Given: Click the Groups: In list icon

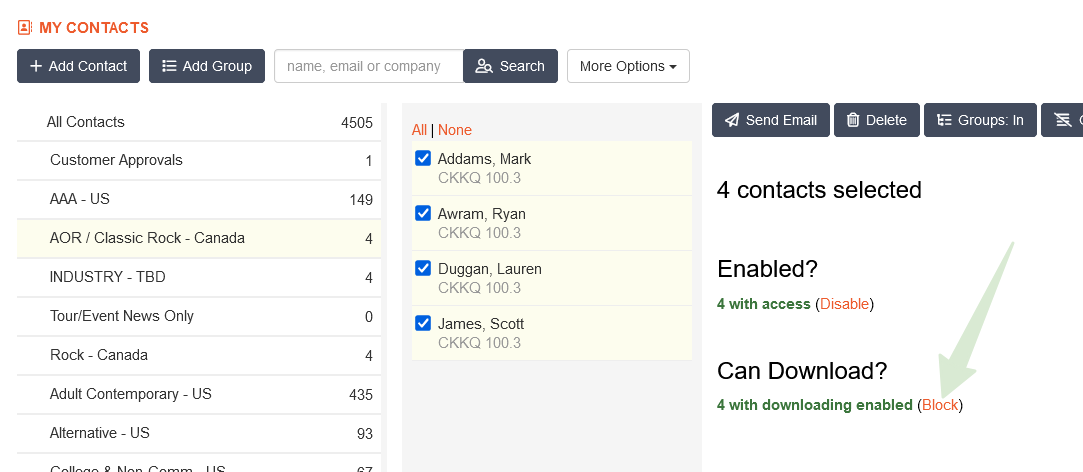Looking at the screenshot, I should [944, 120].
